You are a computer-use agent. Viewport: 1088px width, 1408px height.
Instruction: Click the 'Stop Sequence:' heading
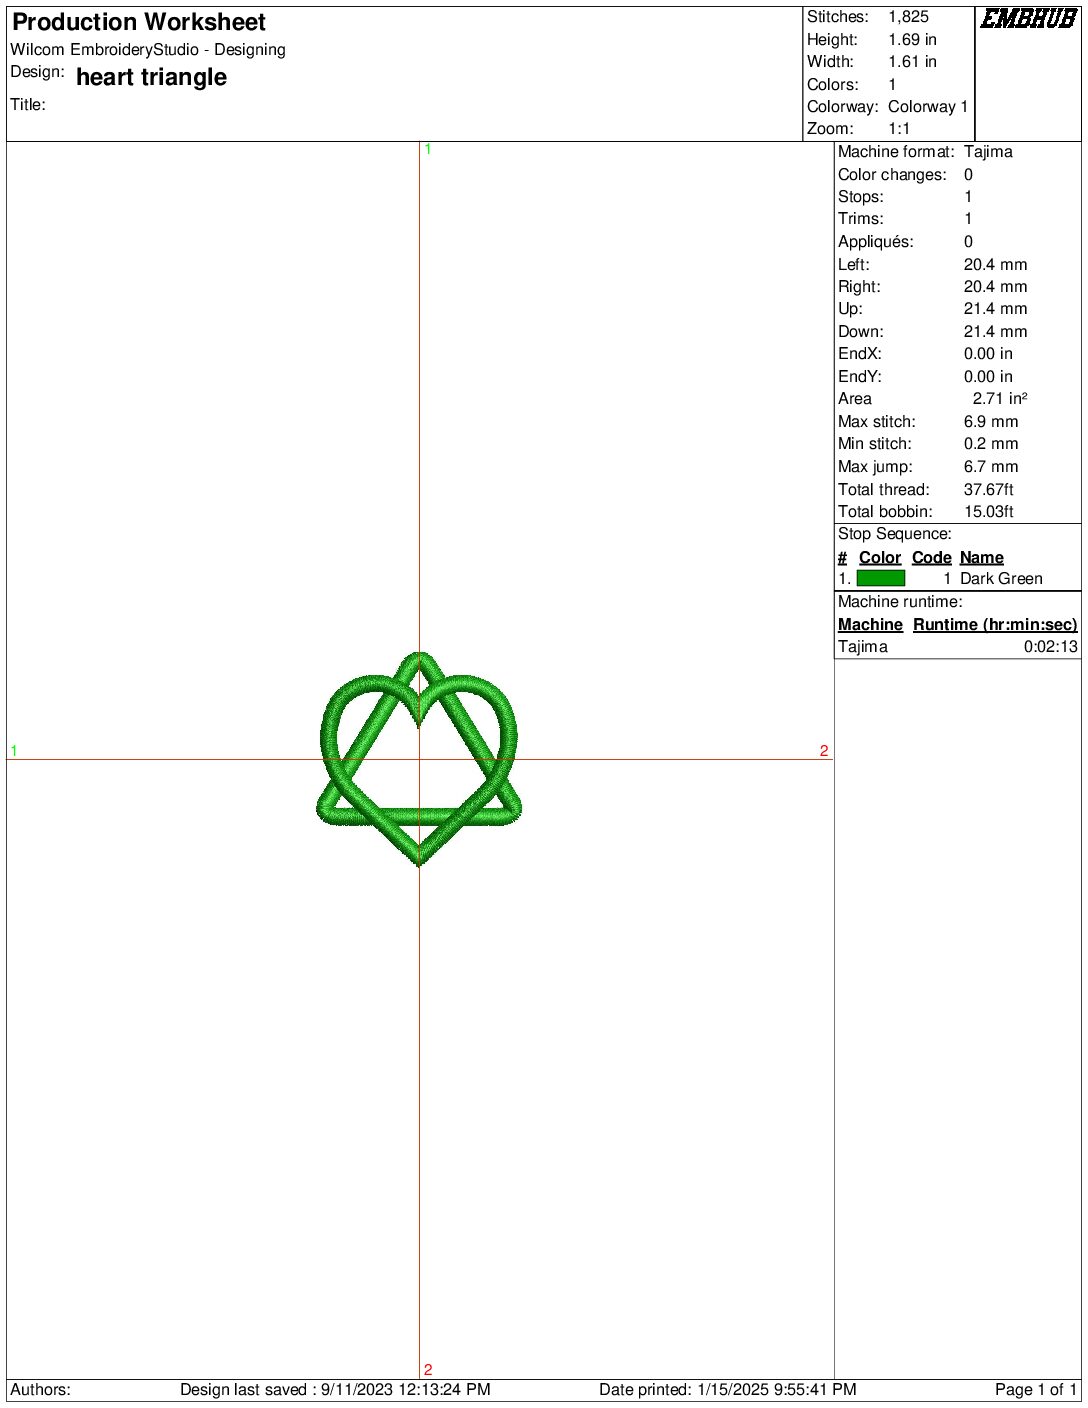[x=895, y=533]
